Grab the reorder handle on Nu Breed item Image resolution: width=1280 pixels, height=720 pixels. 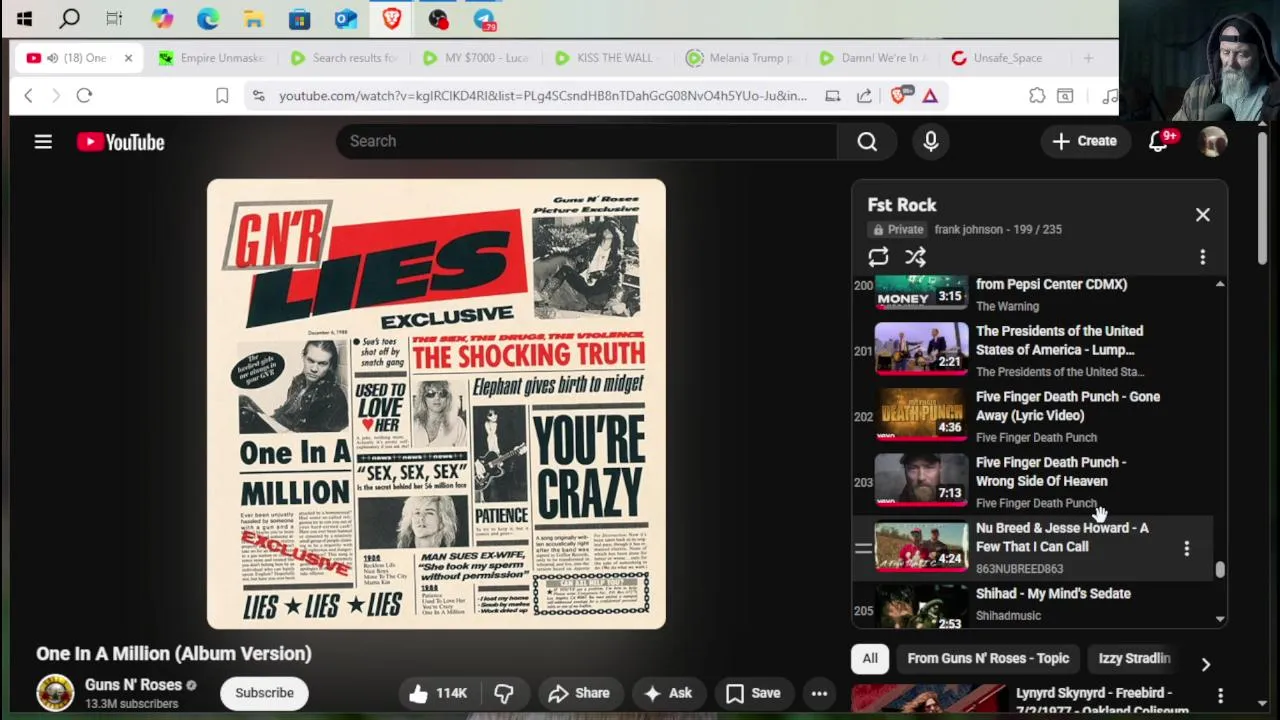pyautogui.click(x=863, y=548)
